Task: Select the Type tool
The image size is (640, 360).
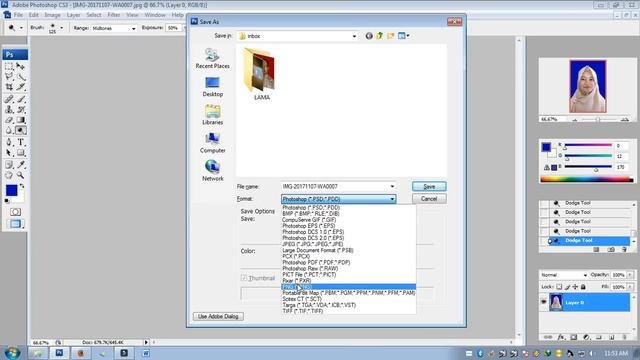Action: coord(20,142)
